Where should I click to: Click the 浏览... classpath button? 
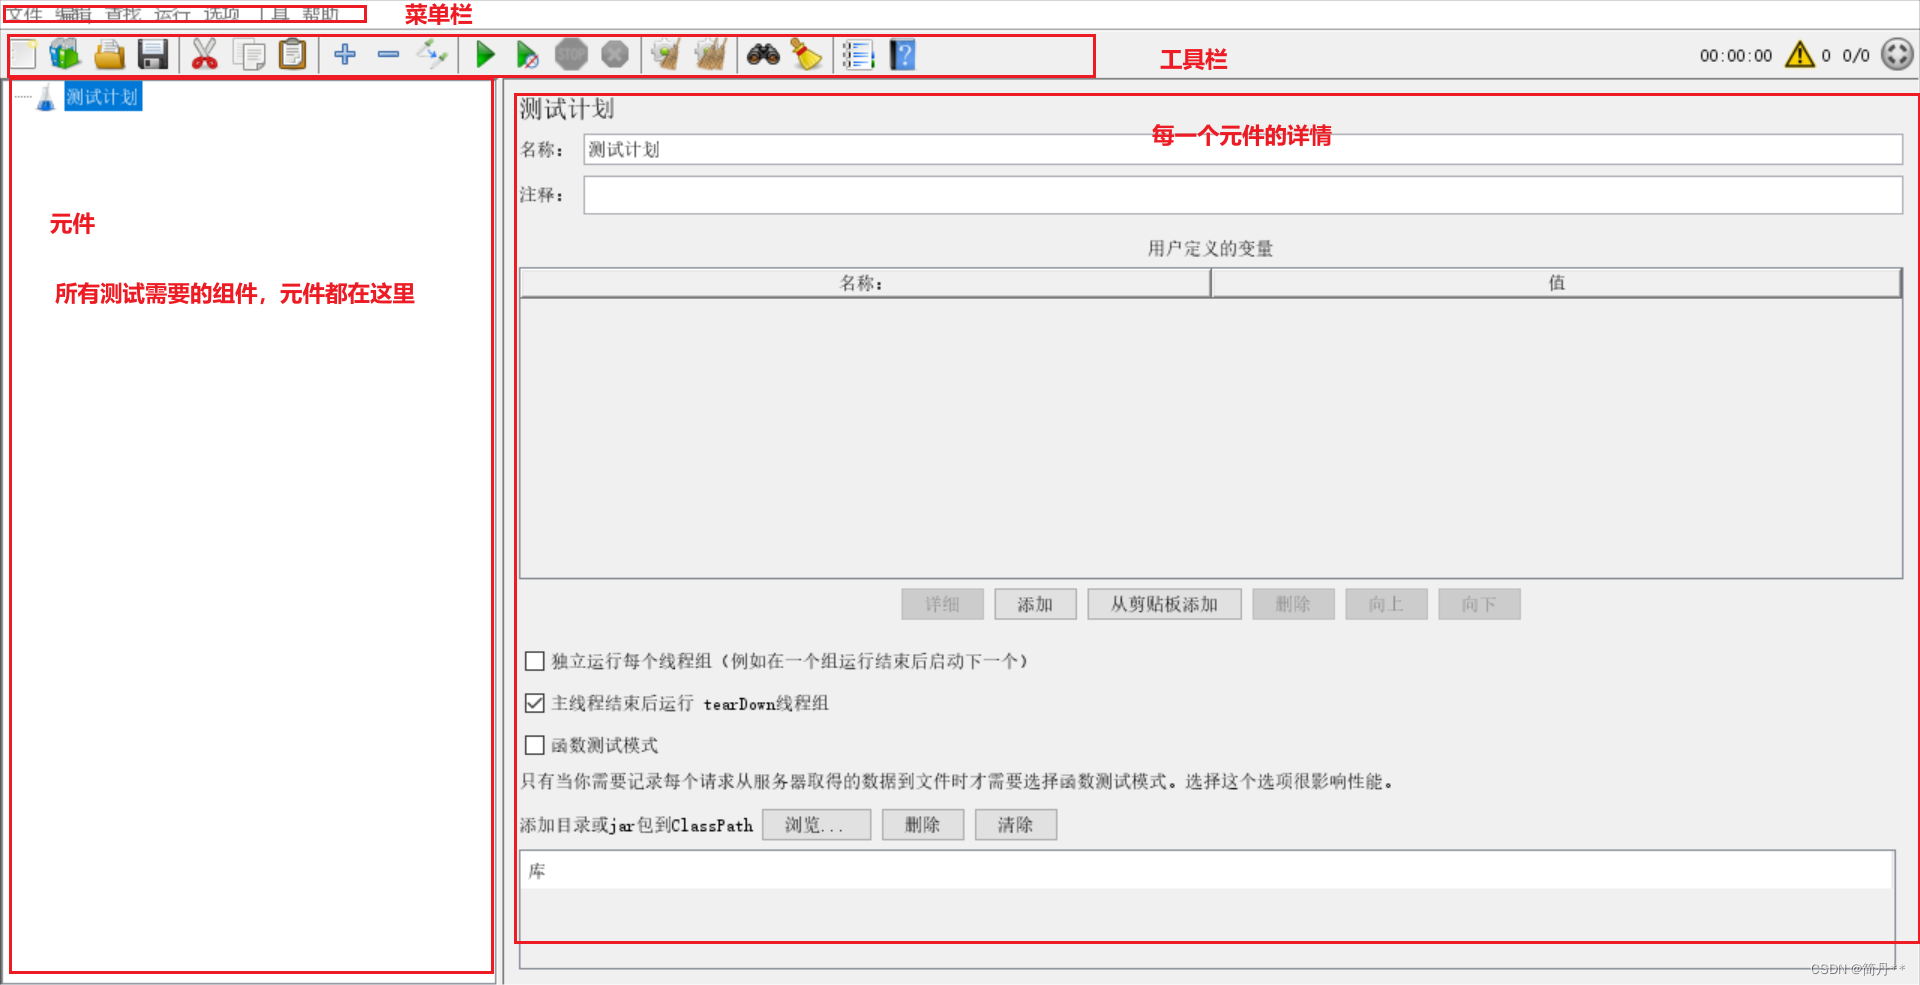pos(816,825)
